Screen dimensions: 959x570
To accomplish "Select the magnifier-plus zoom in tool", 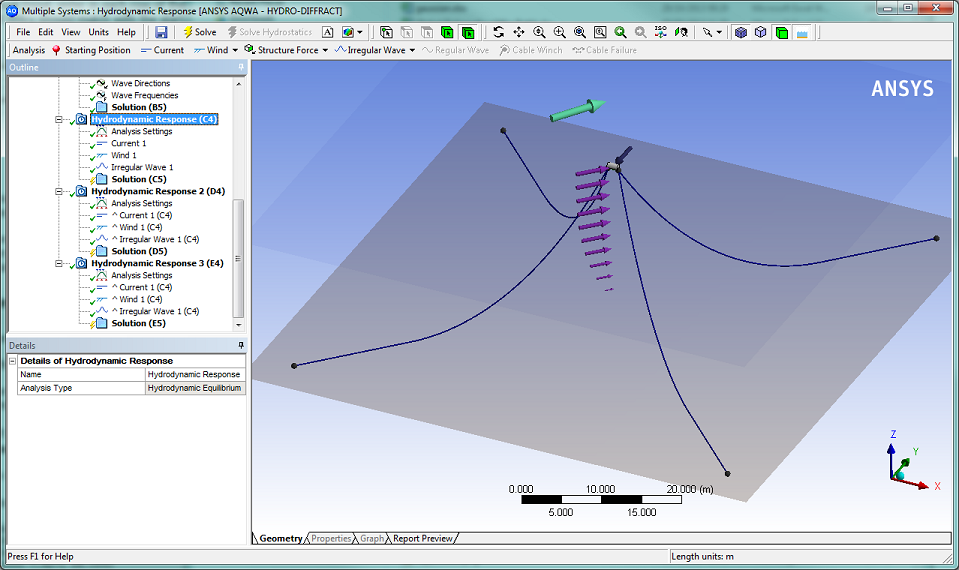I will 559,32.
